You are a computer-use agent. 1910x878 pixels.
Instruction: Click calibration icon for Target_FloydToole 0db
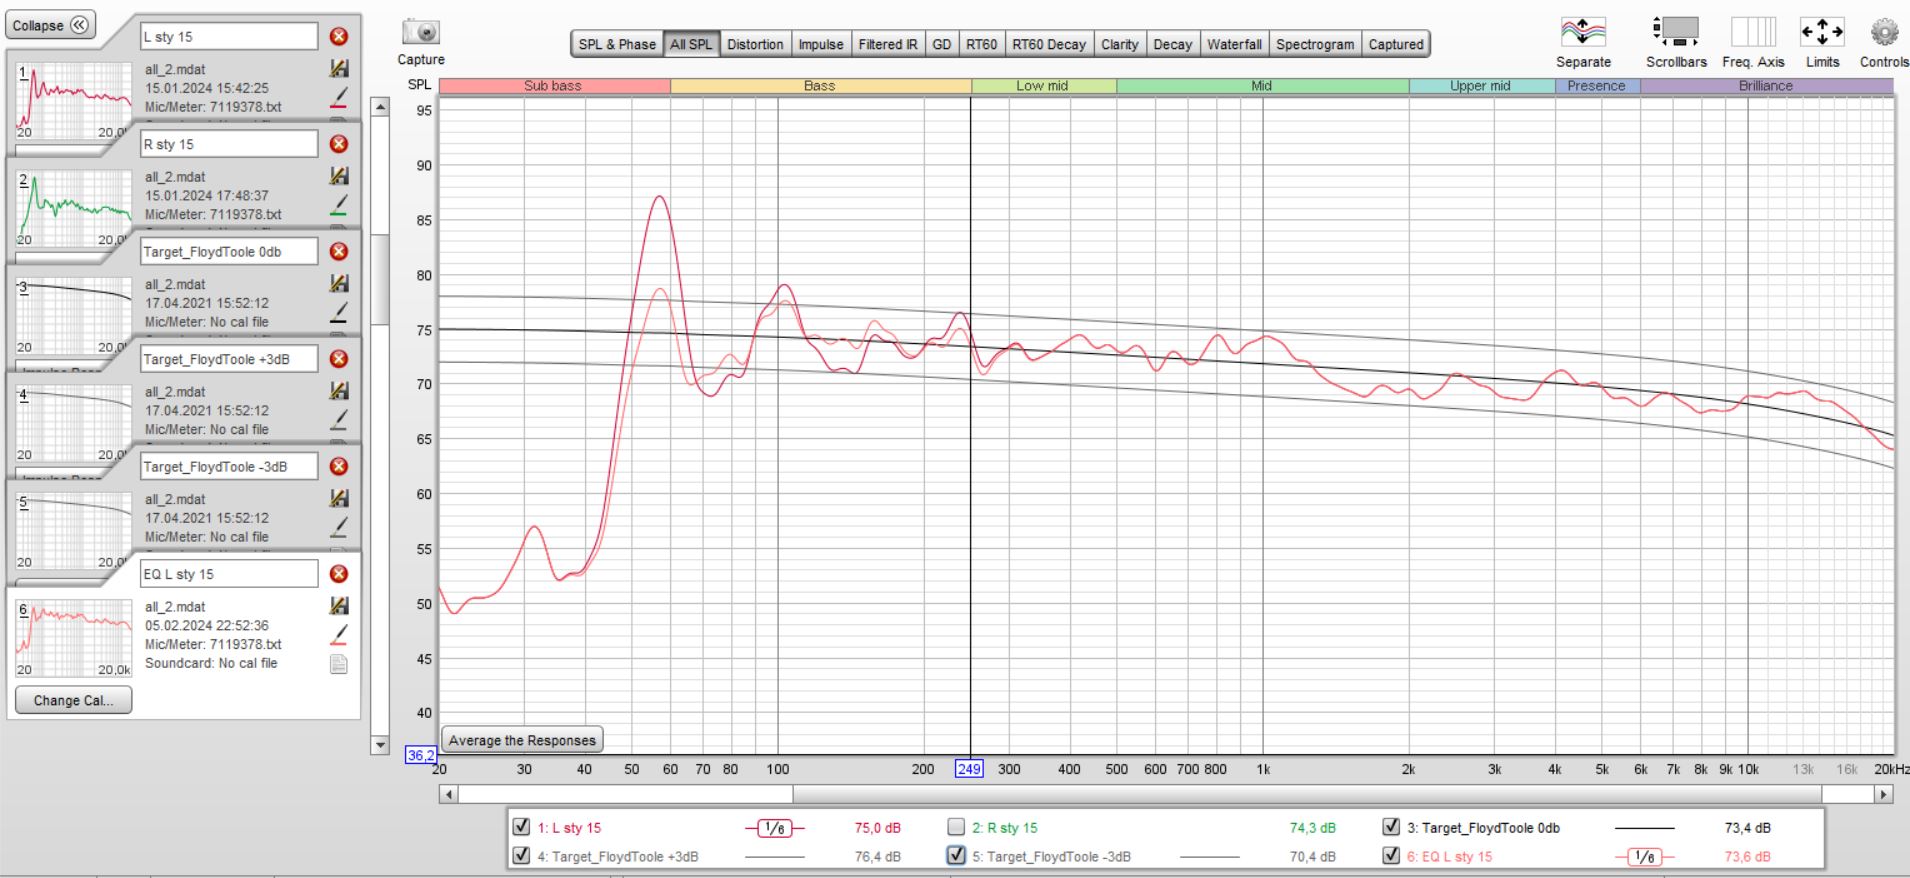pos(339,284)
